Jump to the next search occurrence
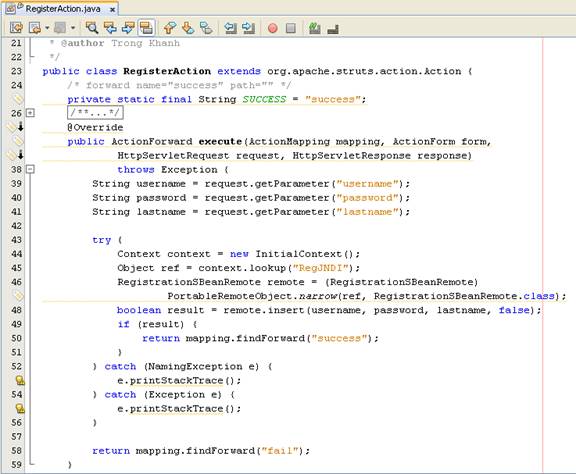Viewport: 576px width, 474px height. pyautogui.click(x=127, y=28)
